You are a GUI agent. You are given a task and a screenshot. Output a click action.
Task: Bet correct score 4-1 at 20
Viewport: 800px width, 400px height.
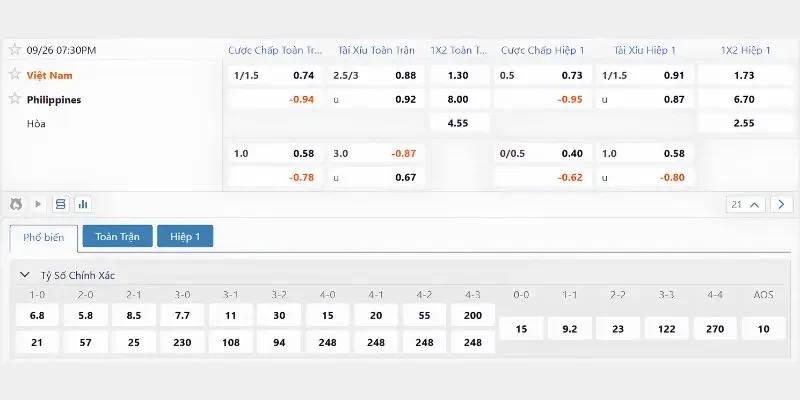point(376,315)
